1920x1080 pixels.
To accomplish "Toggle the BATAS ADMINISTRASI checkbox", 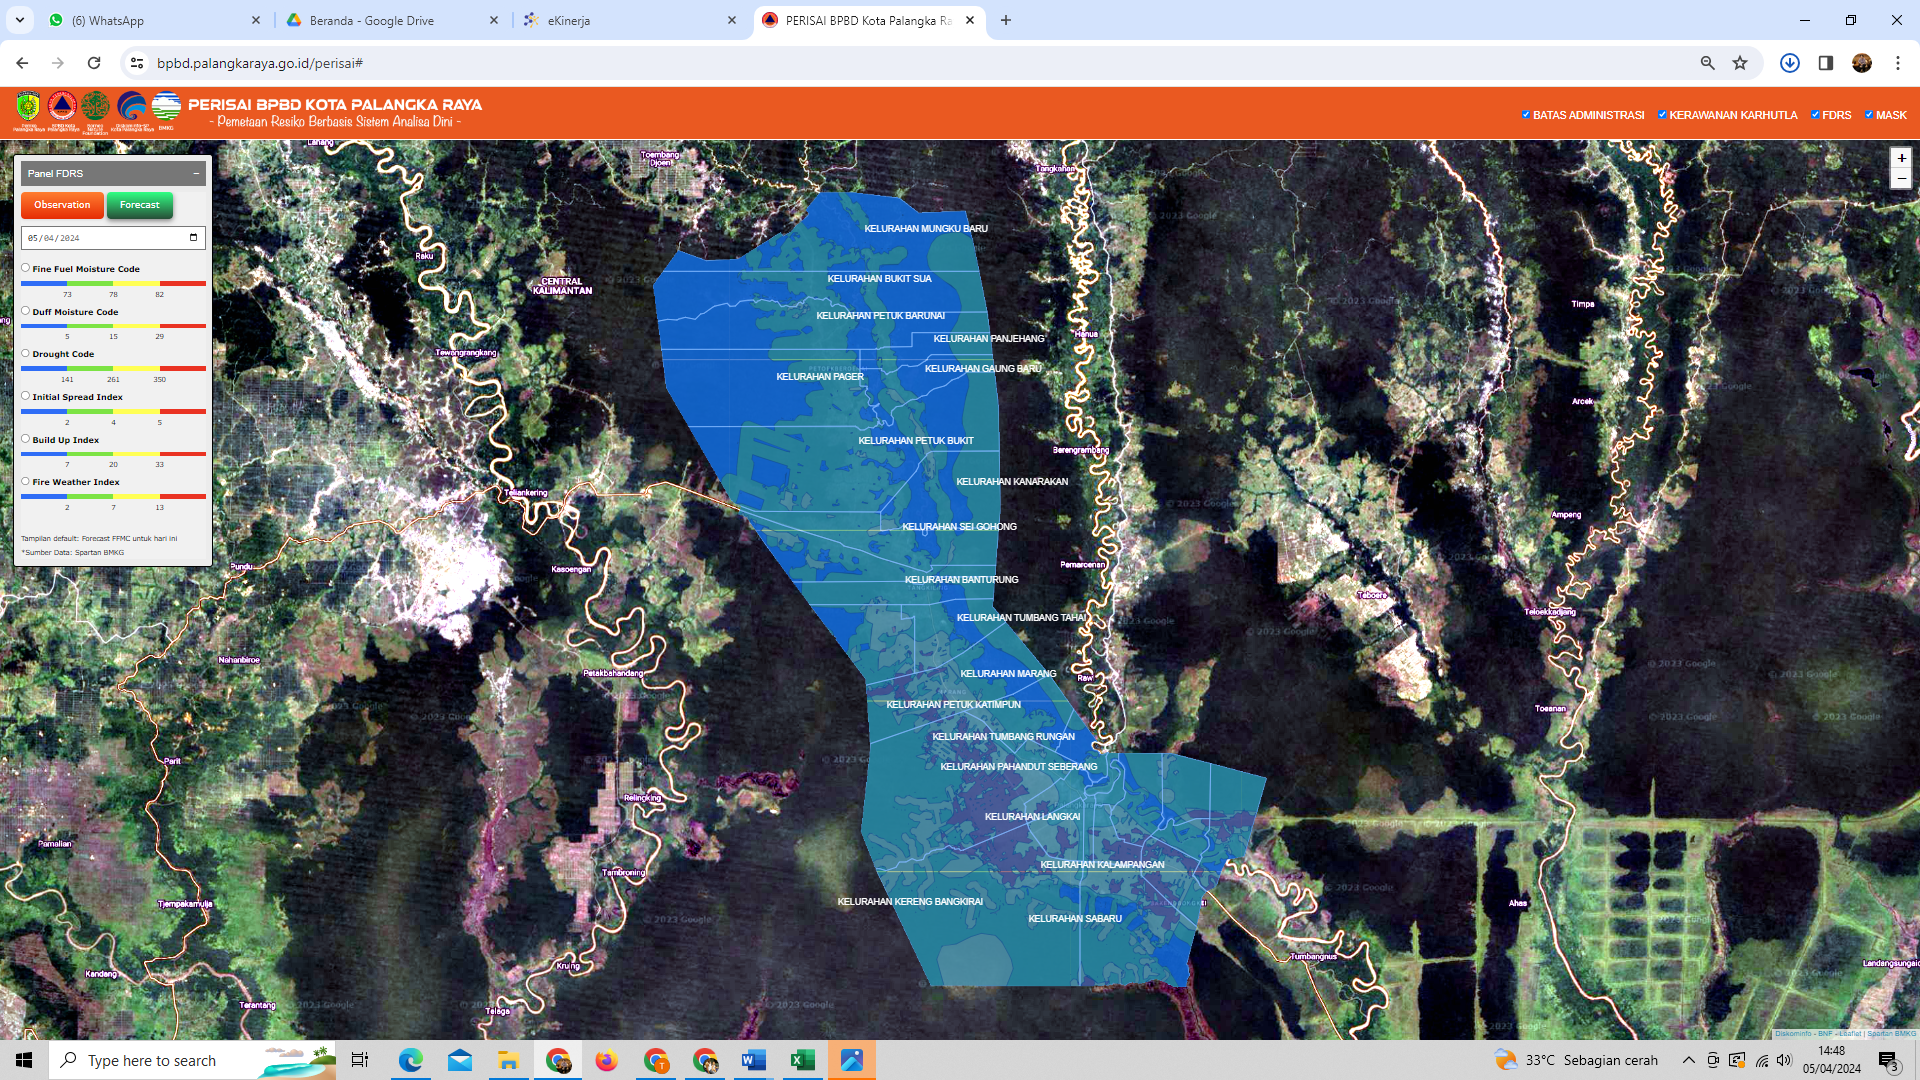I will [1526, 115].
